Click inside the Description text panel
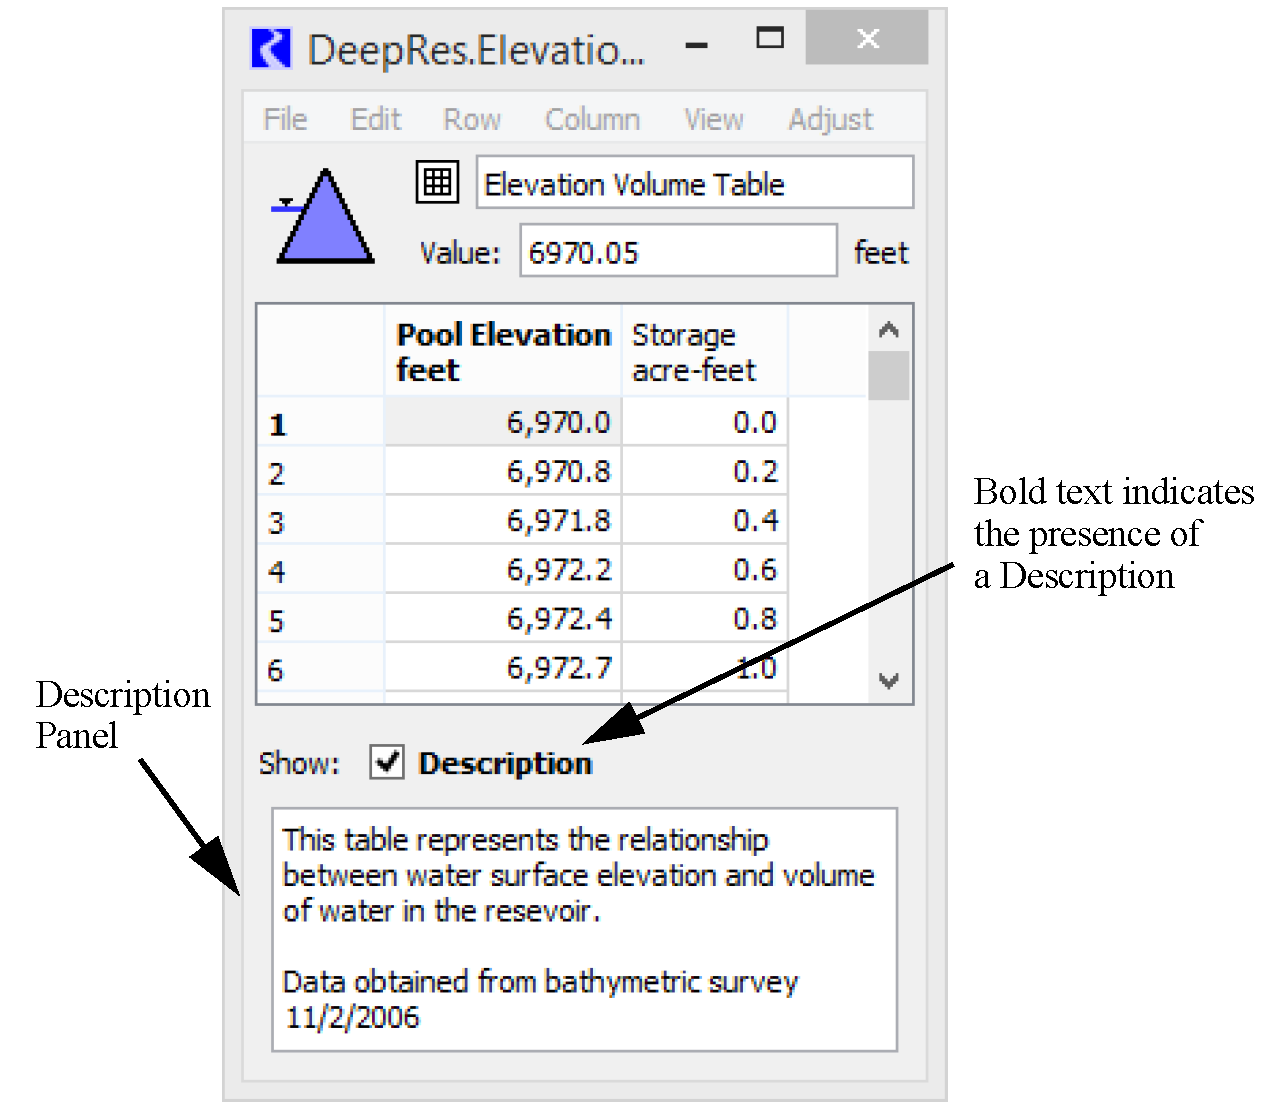 [584, 929]
